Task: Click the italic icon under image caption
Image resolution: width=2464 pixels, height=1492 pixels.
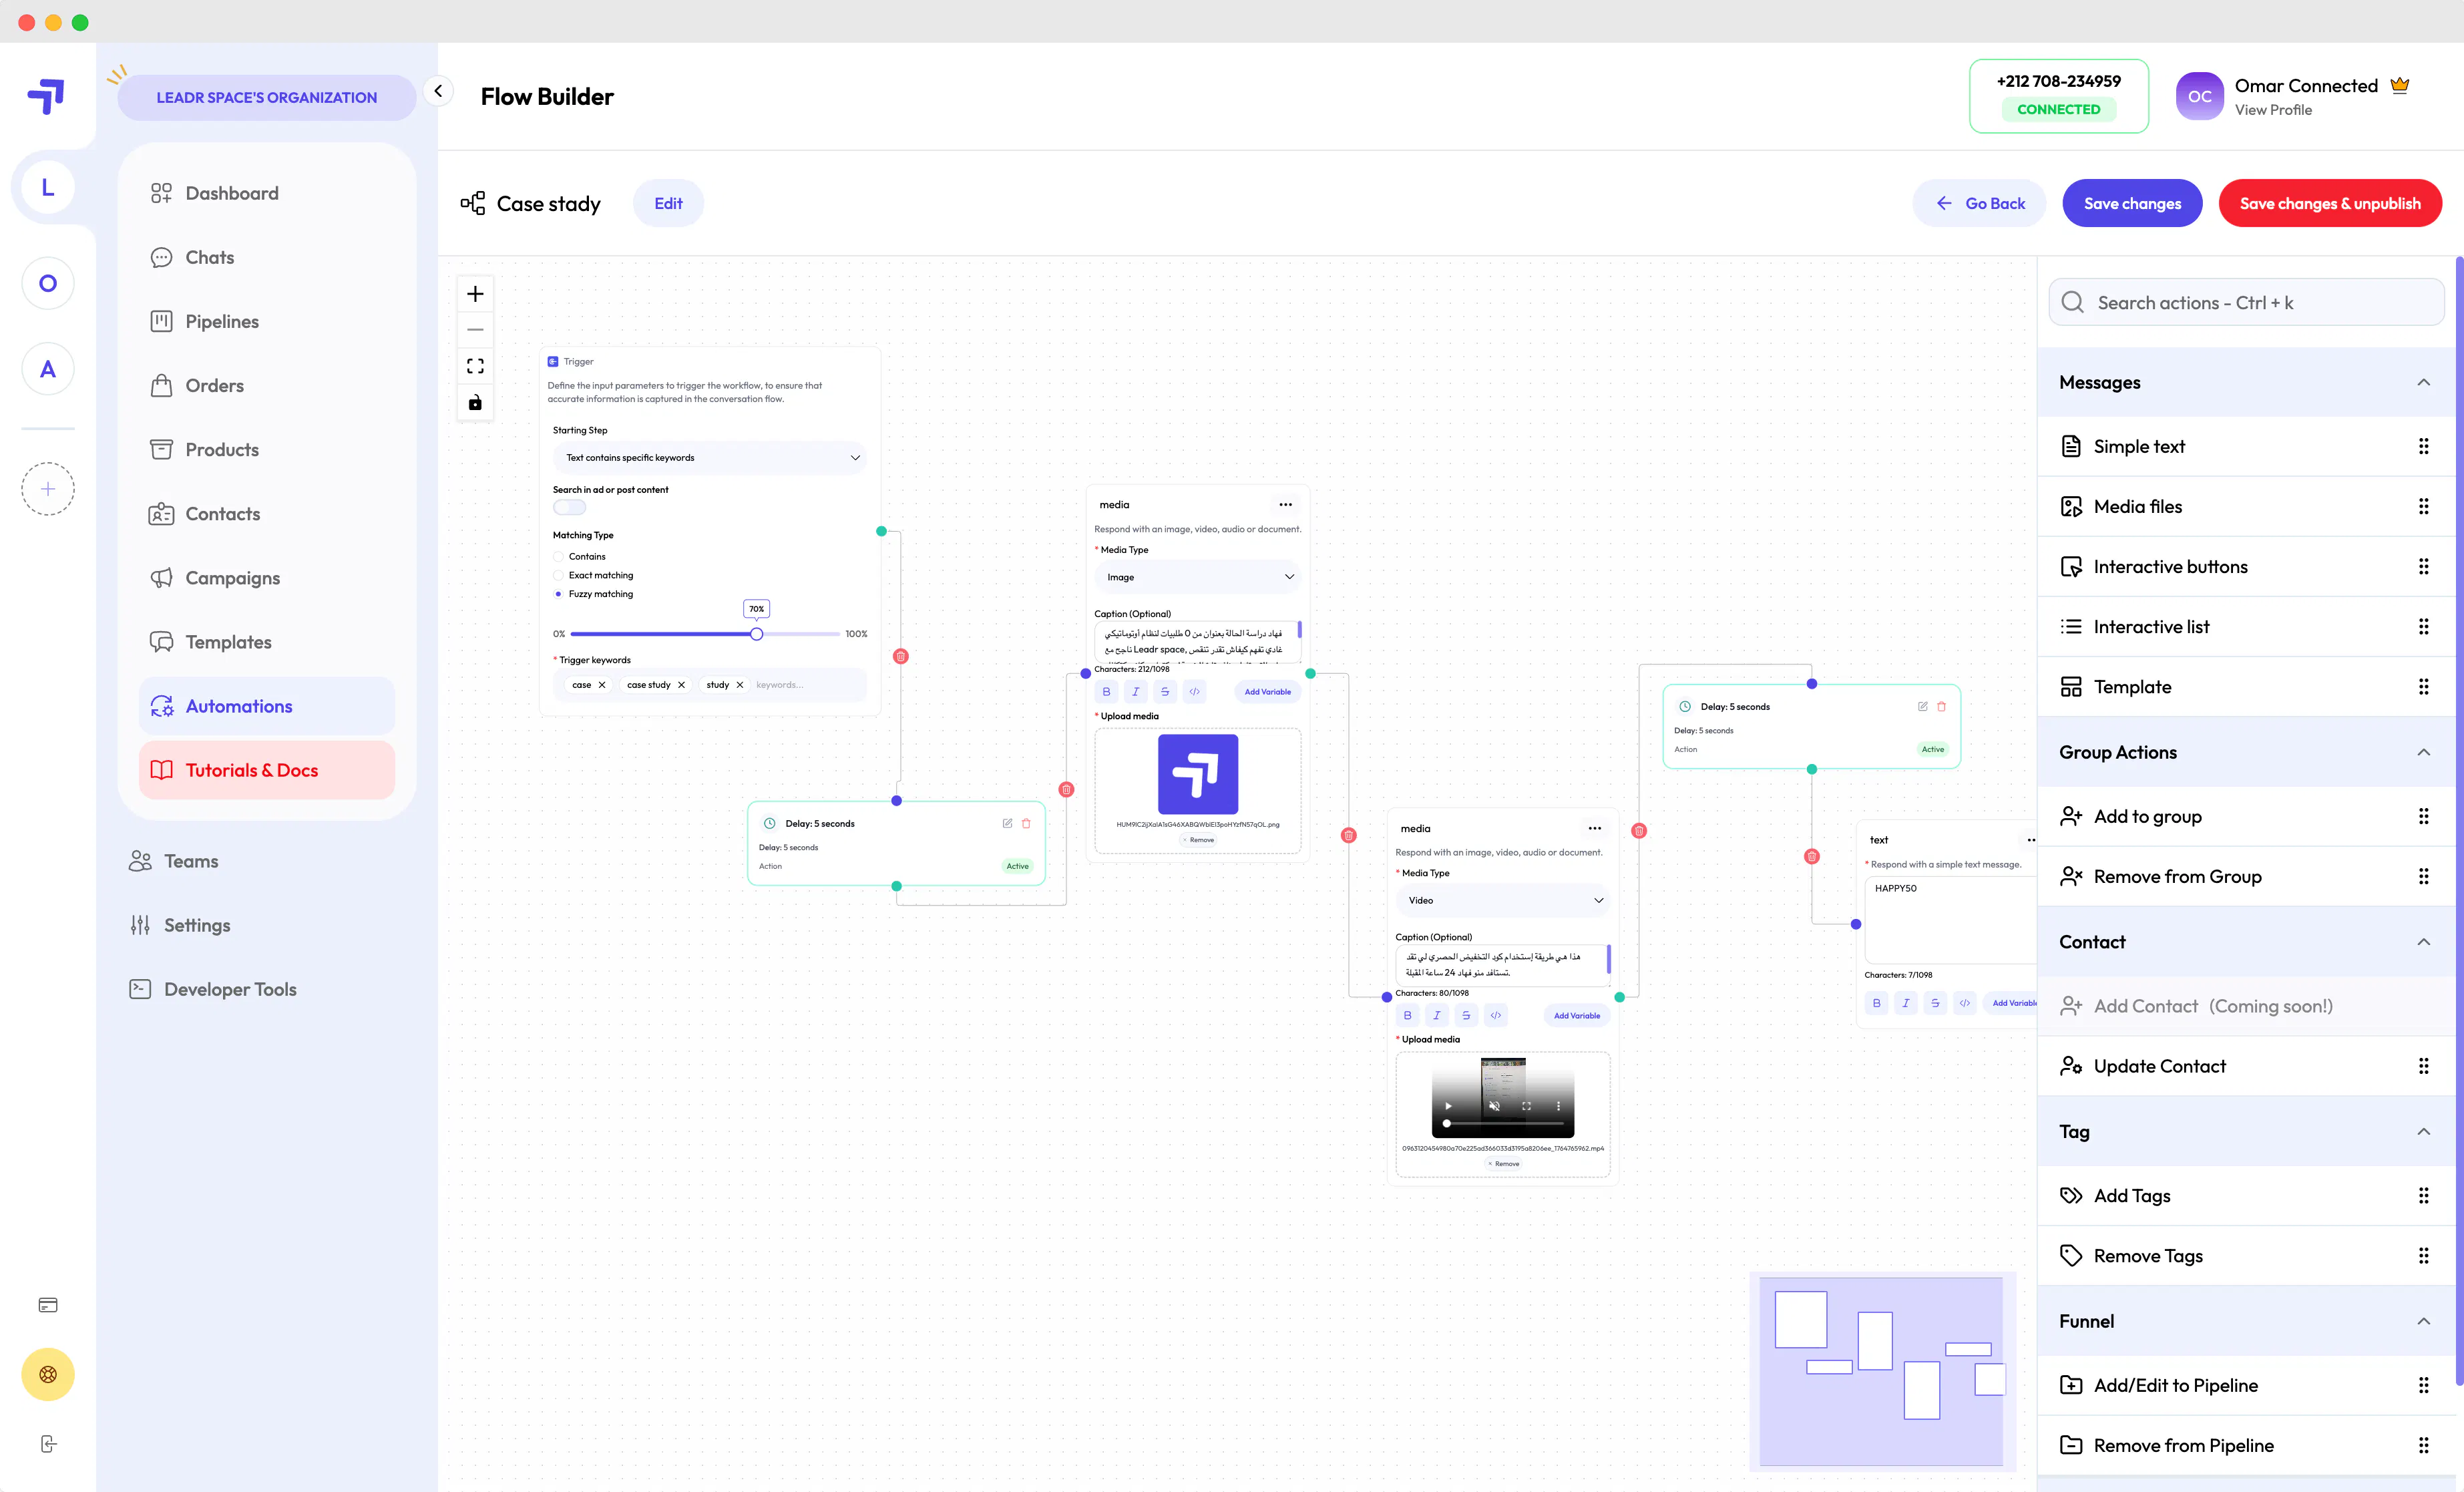Action: (1135, 691)
